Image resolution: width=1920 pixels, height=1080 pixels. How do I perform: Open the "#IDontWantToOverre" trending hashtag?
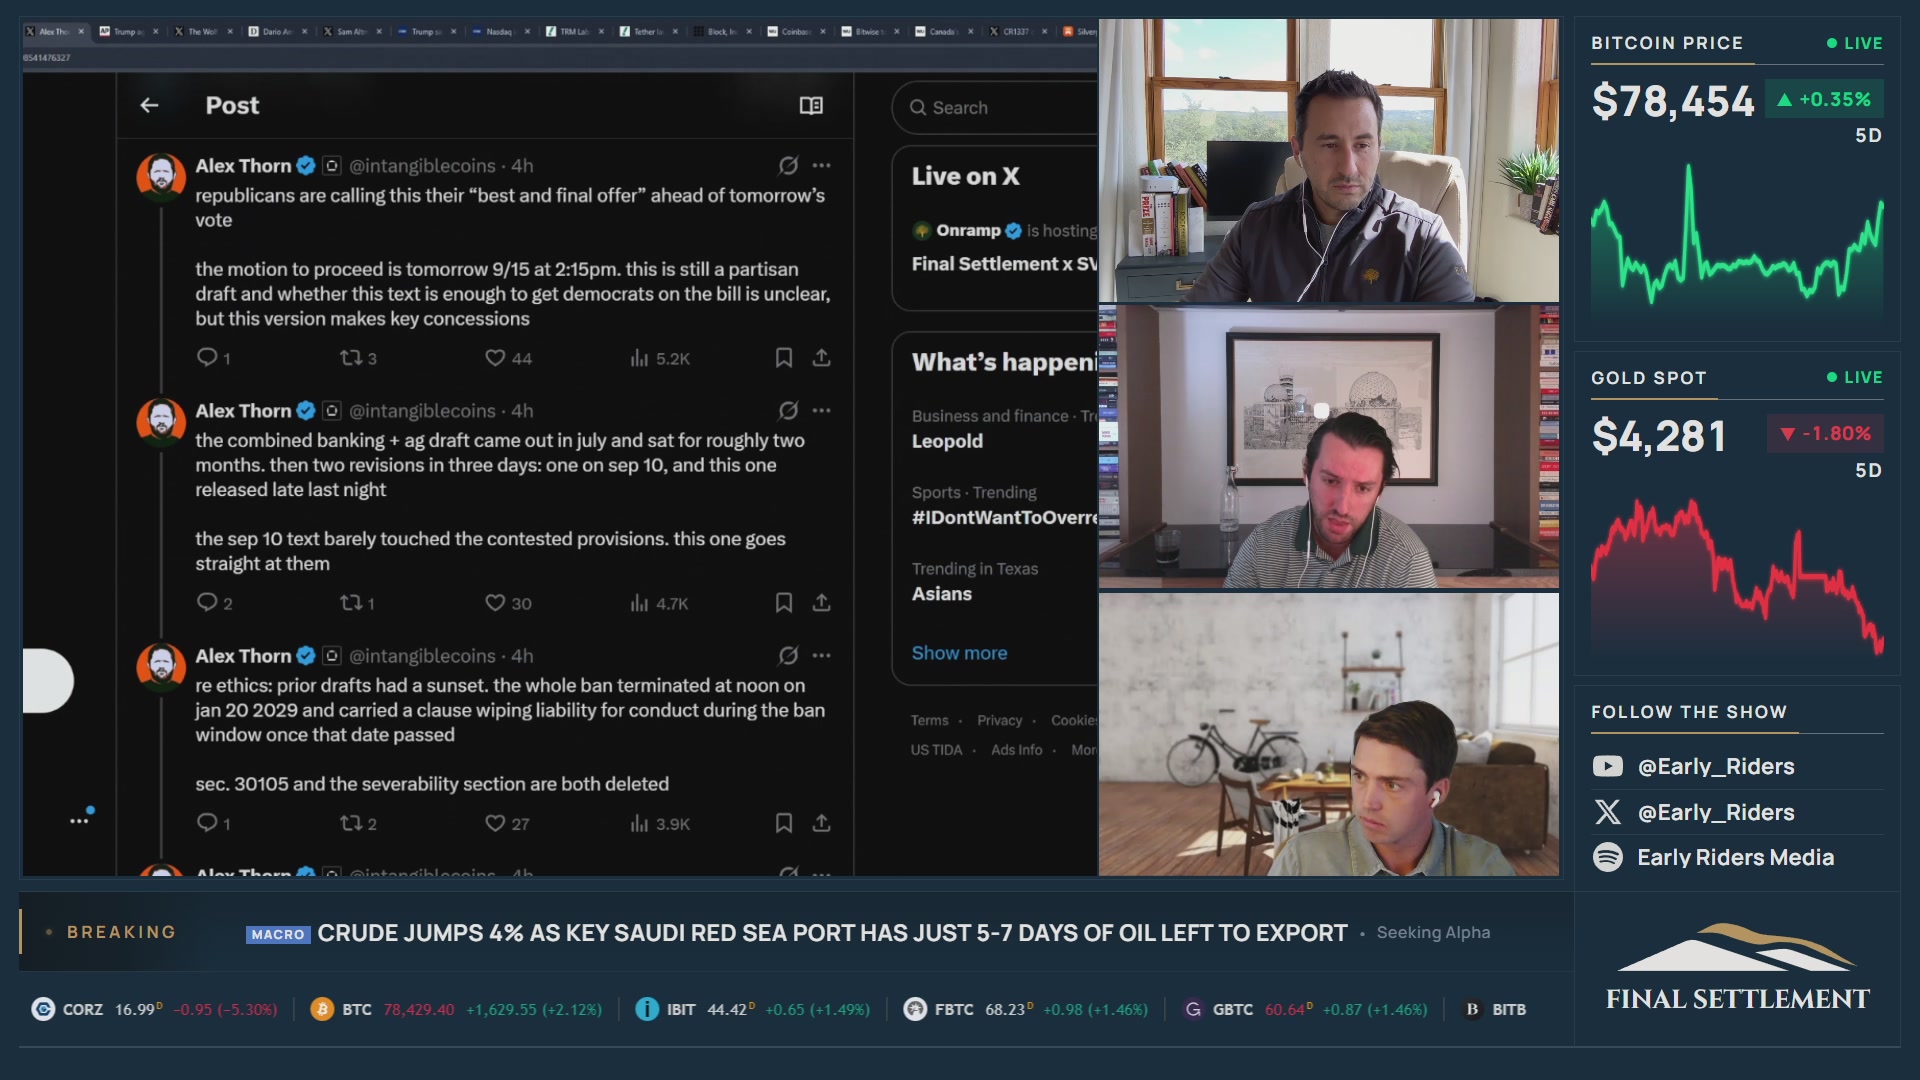pyautogui.click(x=1004, y=517)
